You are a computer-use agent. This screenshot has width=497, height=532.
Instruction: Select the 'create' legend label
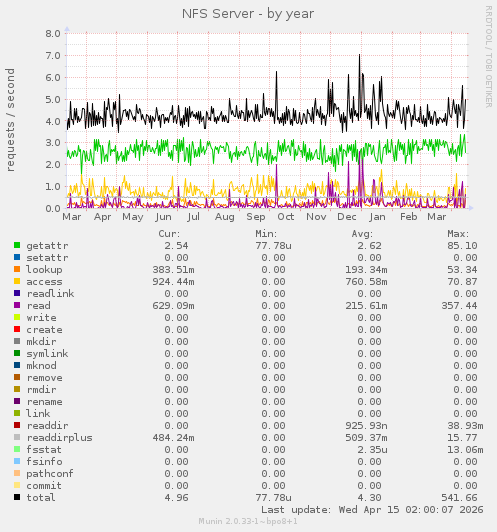[x=44, y=330]
